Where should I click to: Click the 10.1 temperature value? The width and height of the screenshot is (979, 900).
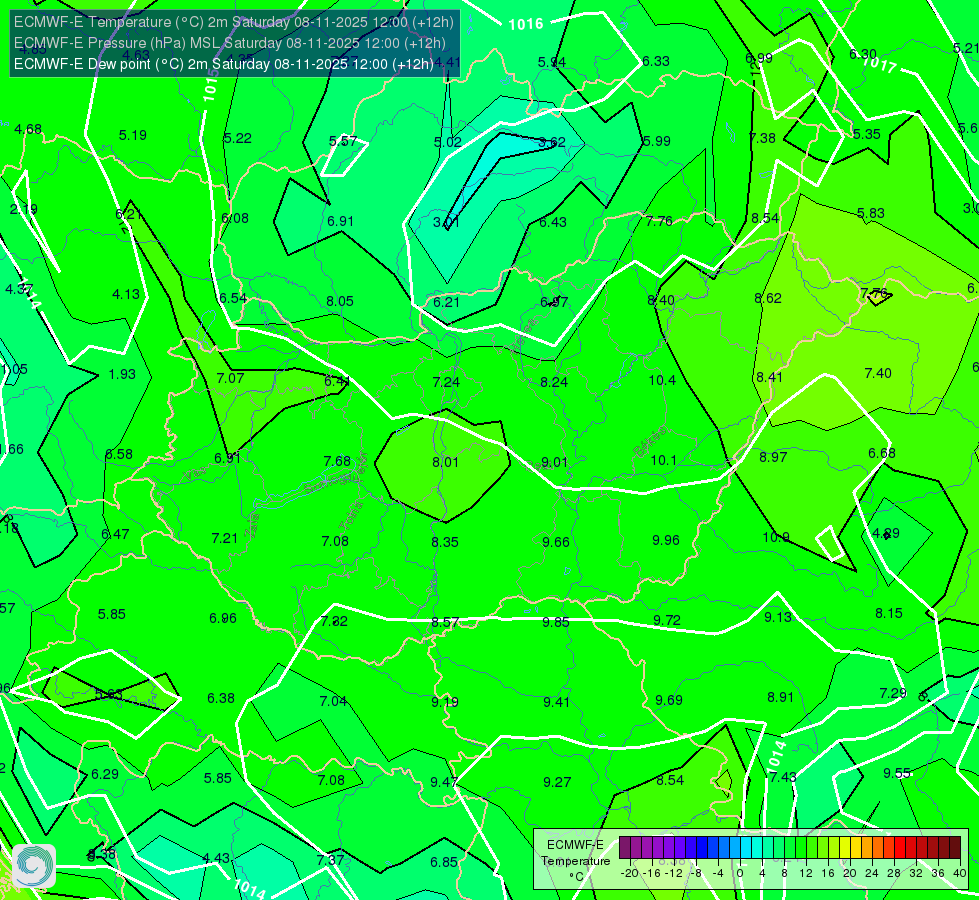pos(663,460)
